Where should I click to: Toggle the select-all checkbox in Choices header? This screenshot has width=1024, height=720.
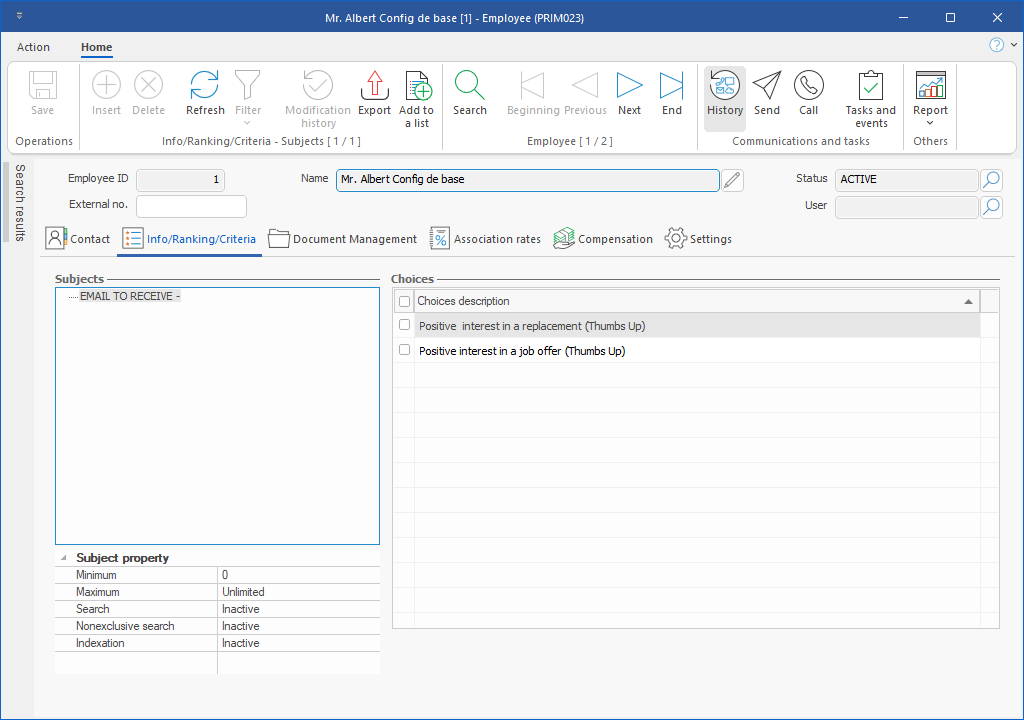point(404,301)
